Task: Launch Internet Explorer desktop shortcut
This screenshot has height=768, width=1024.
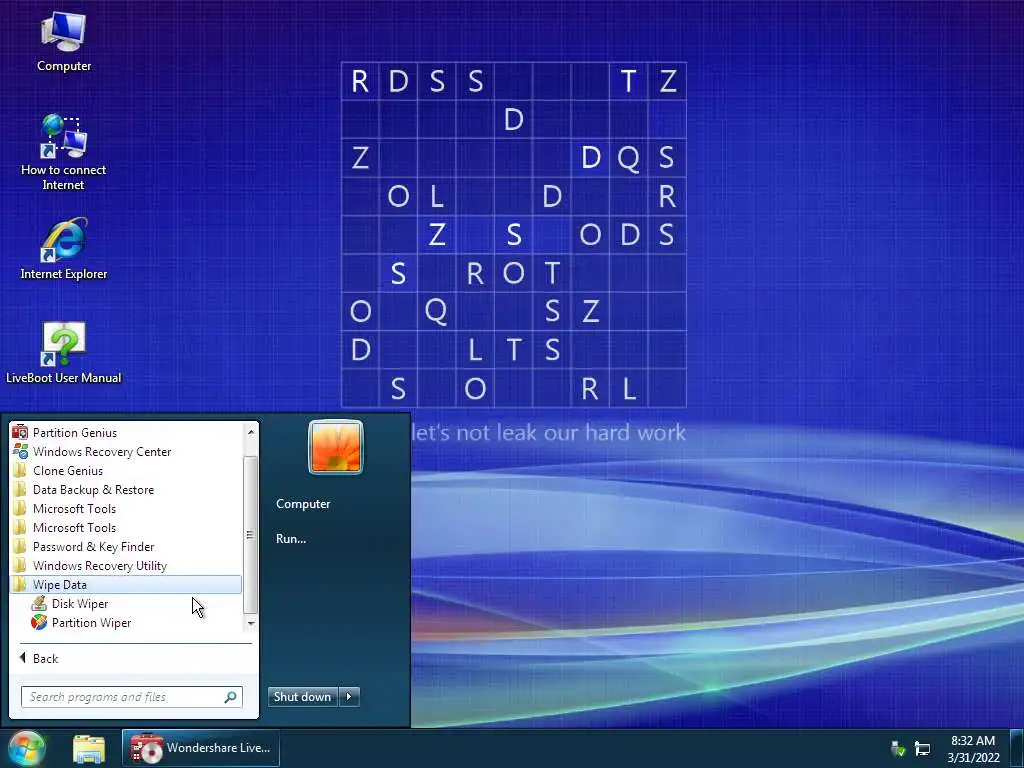Action: 63,249
